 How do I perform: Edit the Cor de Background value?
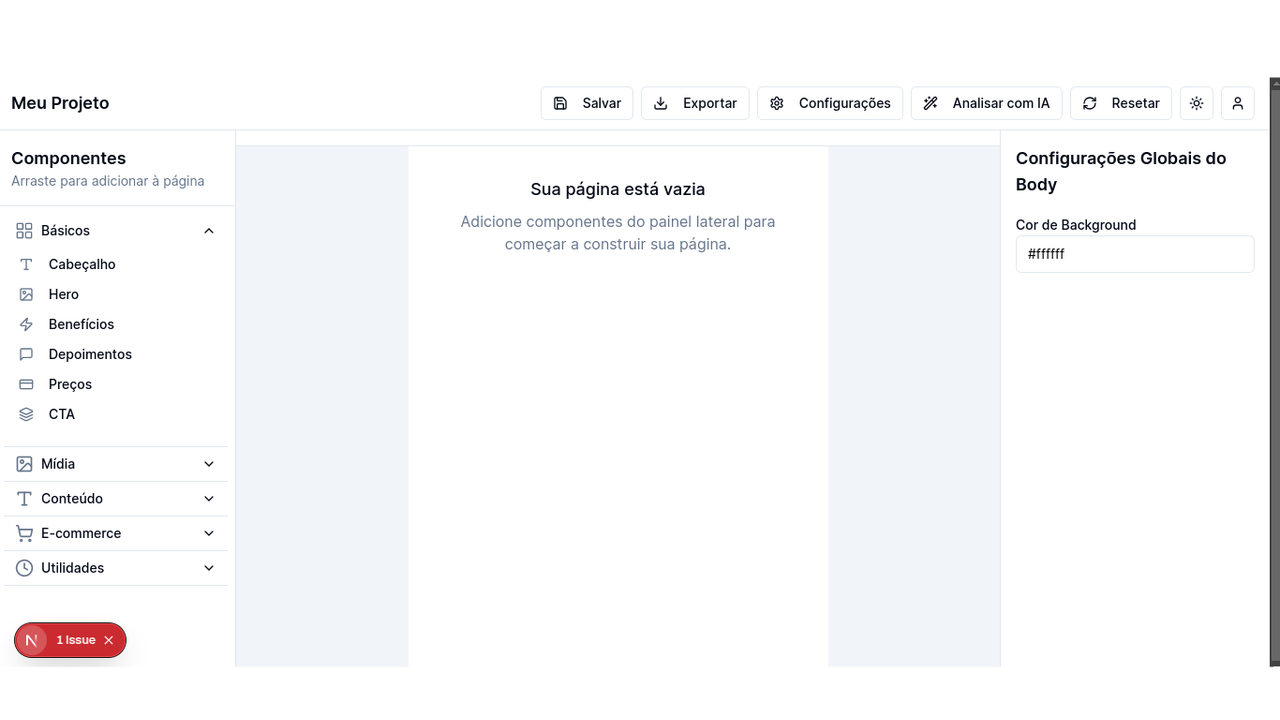[1134, 254]
